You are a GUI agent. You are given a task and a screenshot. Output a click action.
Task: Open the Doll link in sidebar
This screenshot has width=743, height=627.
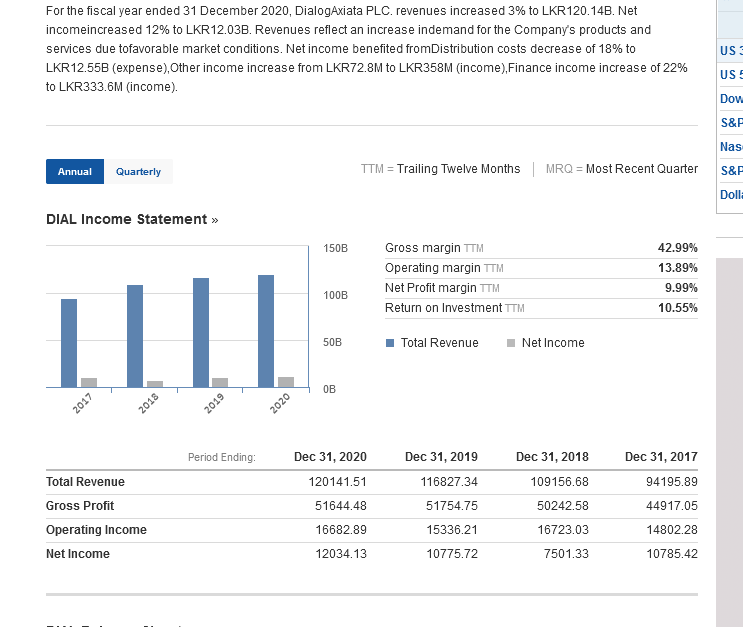tap(731, 195)
